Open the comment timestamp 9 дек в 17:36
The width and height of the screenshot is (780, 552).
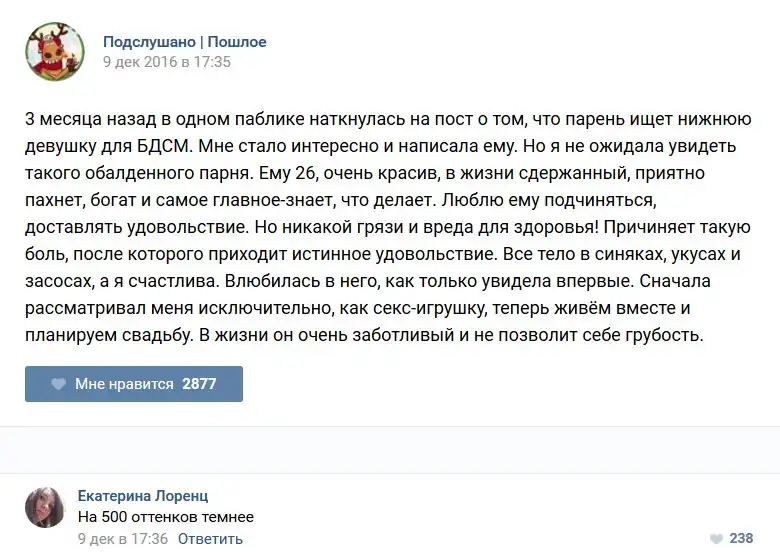click(124, 539)
